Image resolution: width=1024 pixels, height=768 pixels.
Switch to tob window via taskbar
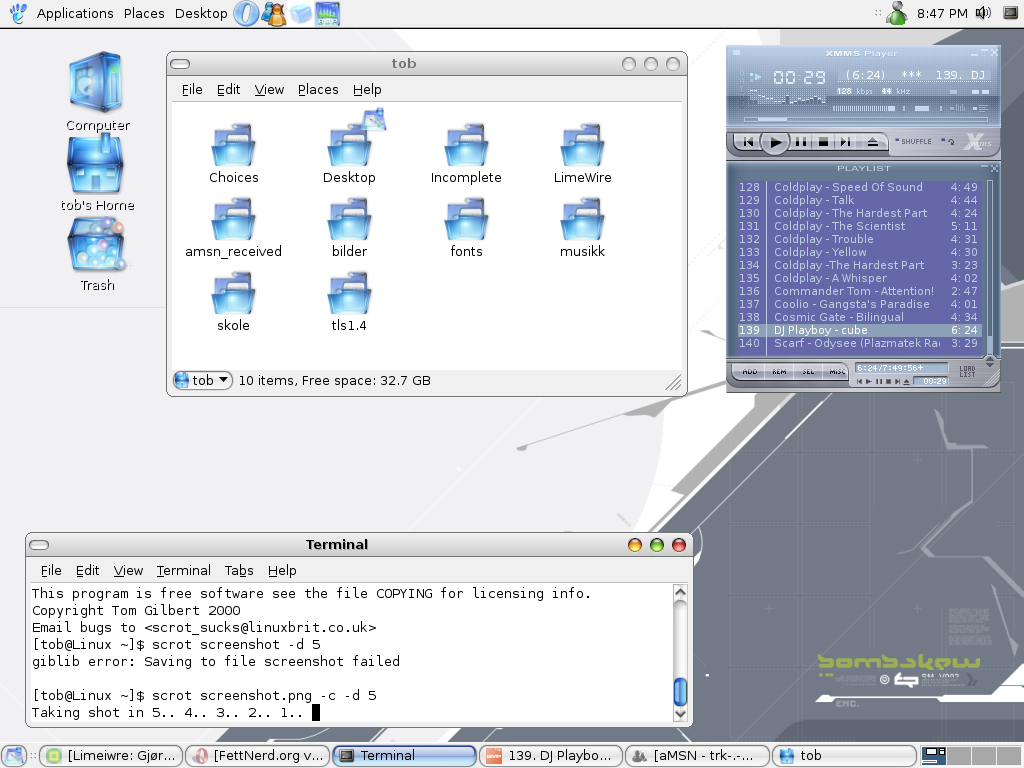point(844,756)
